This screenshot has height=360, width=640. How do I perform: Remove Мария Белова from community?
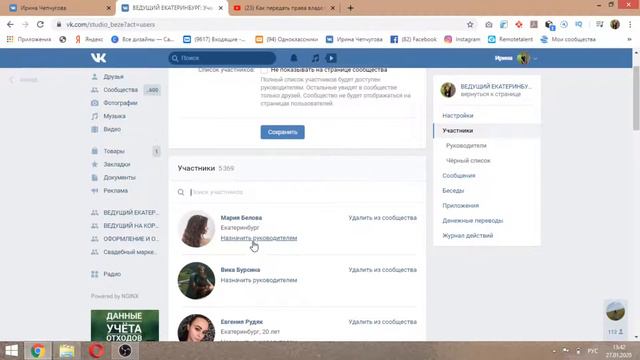tap(382, 218)
